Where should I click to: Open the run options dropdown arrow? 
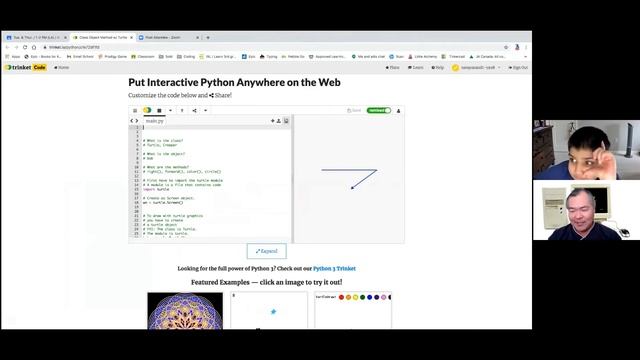pyautogui.click(x=170, y=111)
